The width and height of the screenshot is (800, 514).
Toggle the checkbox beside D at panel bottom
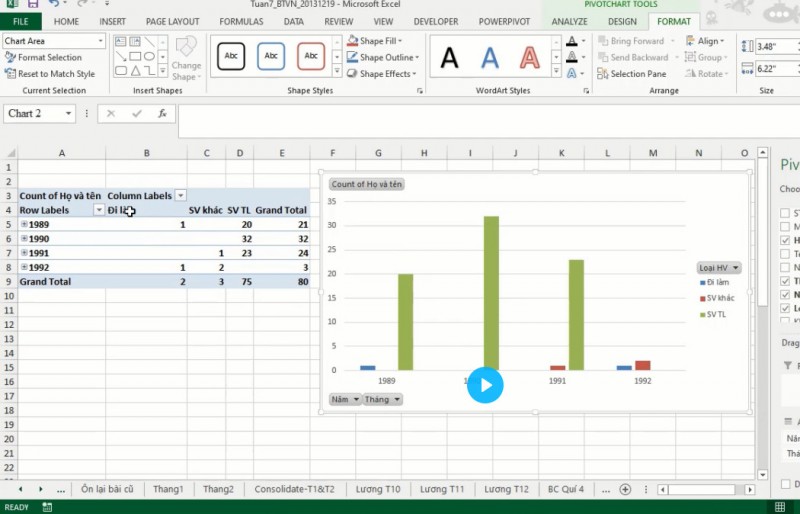(x=785, y=484)
